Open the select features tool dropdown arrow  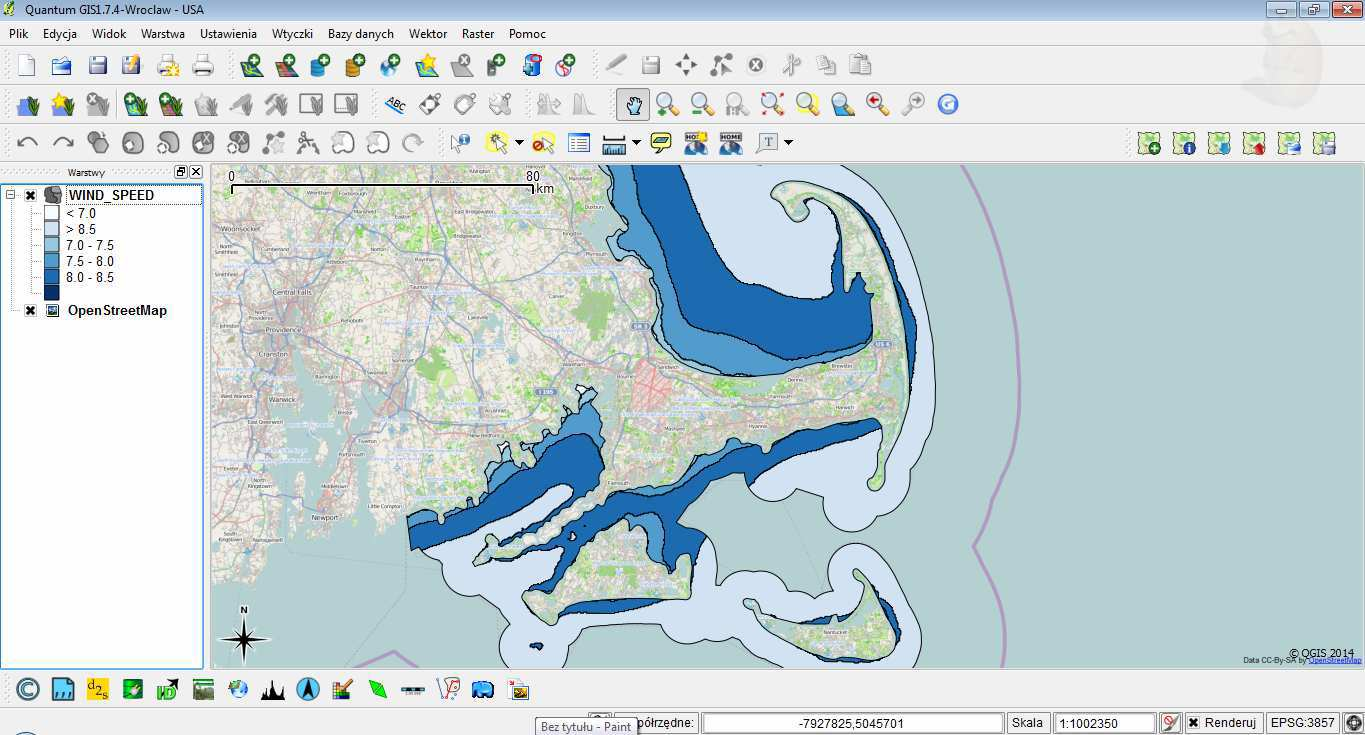tap(519, 143)
